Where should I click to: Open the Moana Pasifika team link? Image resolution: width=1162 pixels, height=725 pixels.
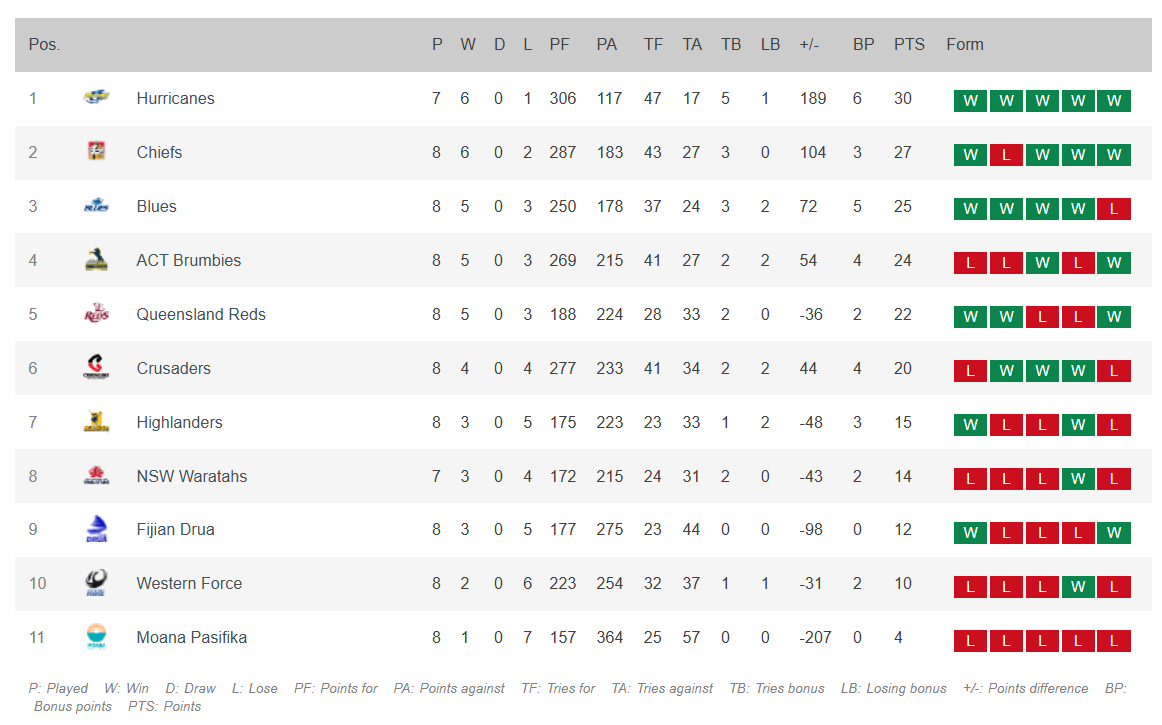192,637
